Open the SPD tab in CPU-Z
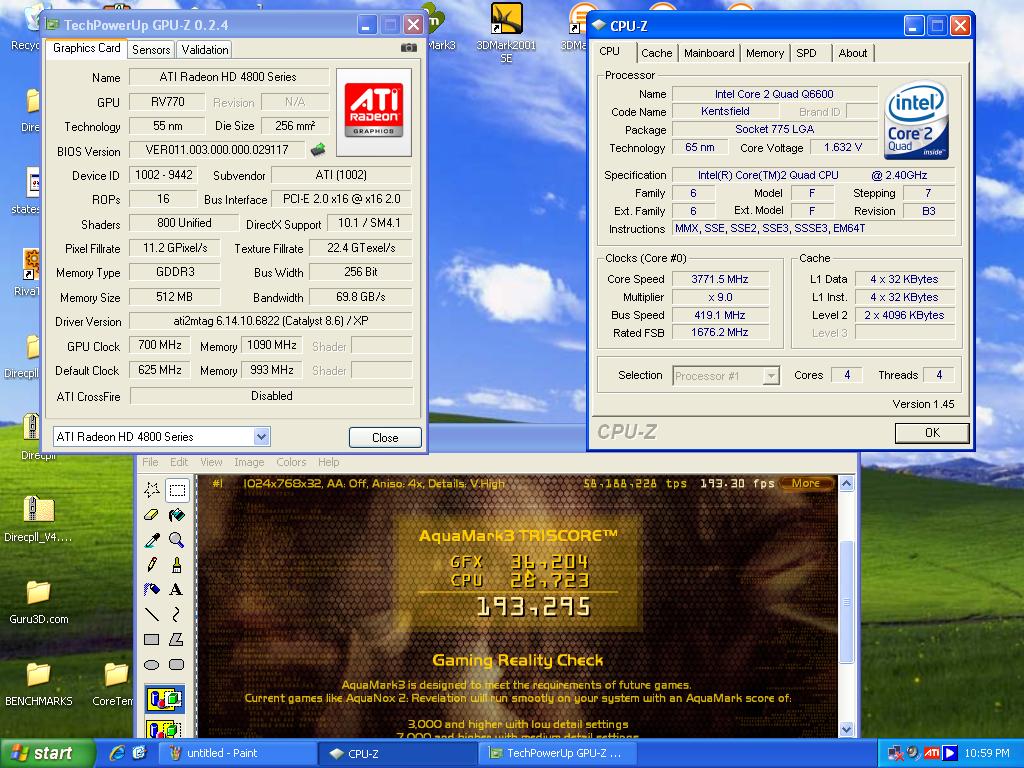1024x768 pixels. coord(807,53)
